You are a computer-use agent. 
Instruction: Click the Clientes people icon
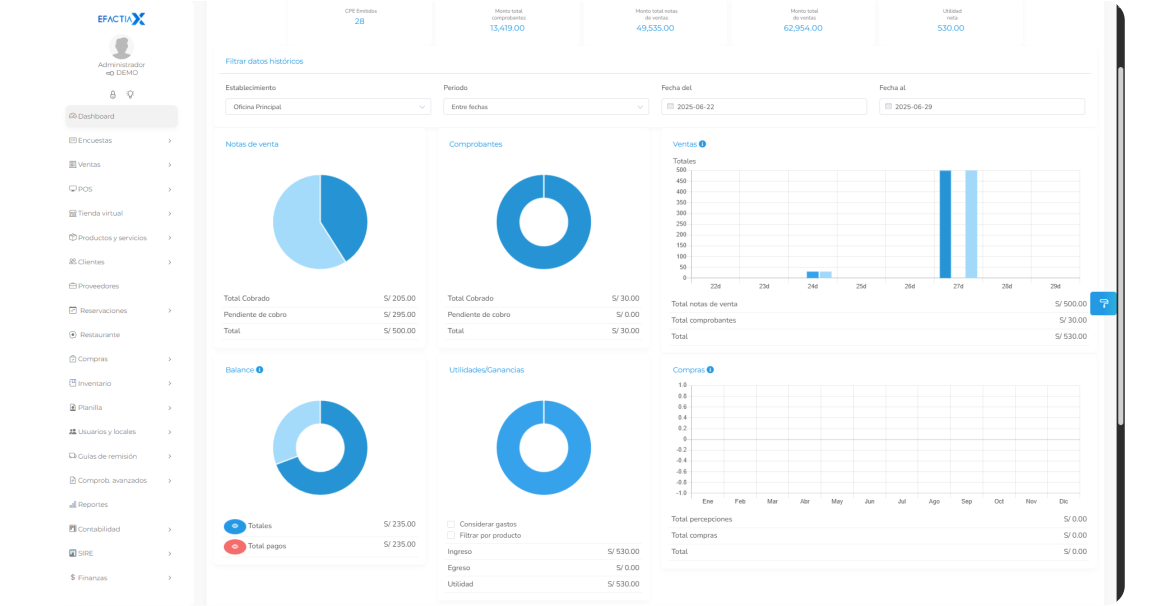[73, 261]
